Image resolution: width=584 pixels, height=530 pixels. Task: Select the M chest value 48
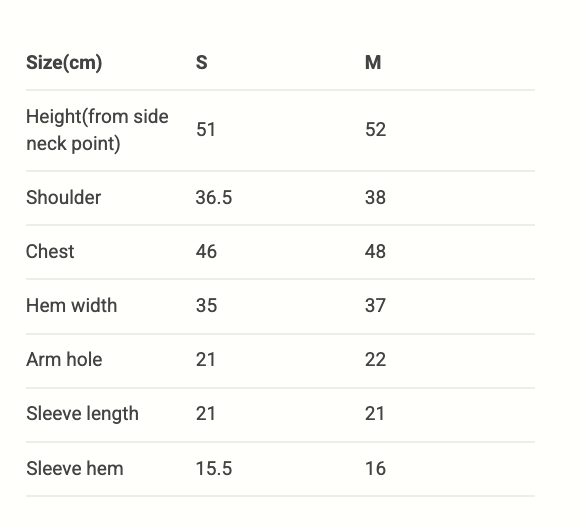(375, 251)
